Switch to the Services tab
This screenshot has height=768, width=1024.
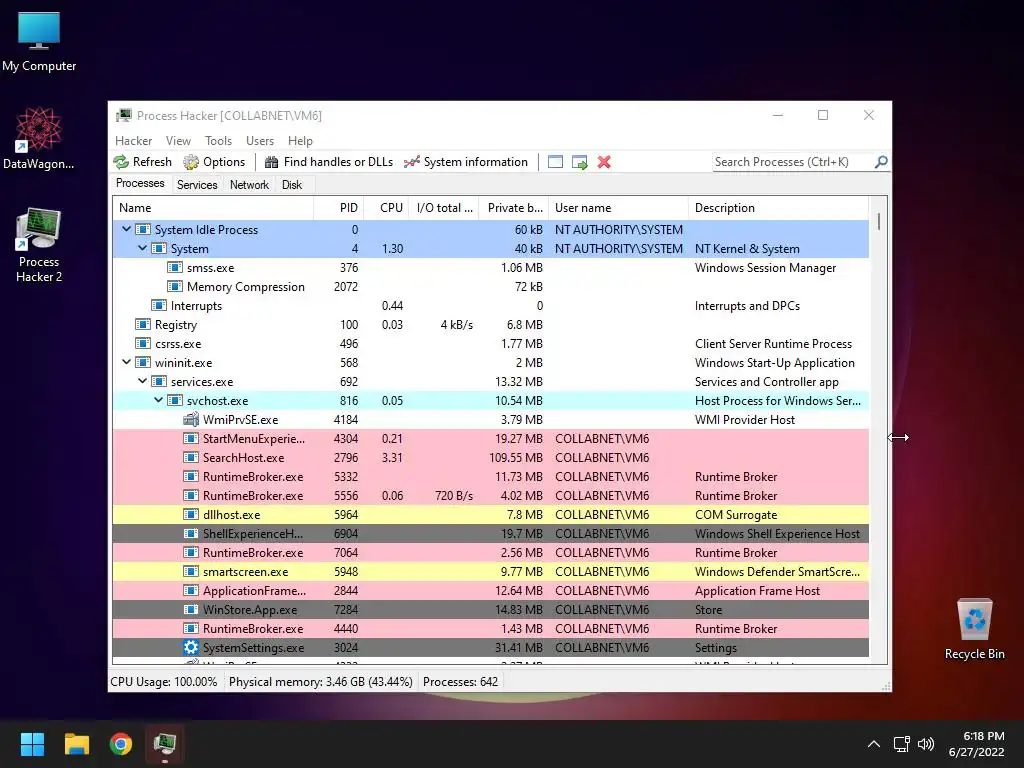pos(197,185)
